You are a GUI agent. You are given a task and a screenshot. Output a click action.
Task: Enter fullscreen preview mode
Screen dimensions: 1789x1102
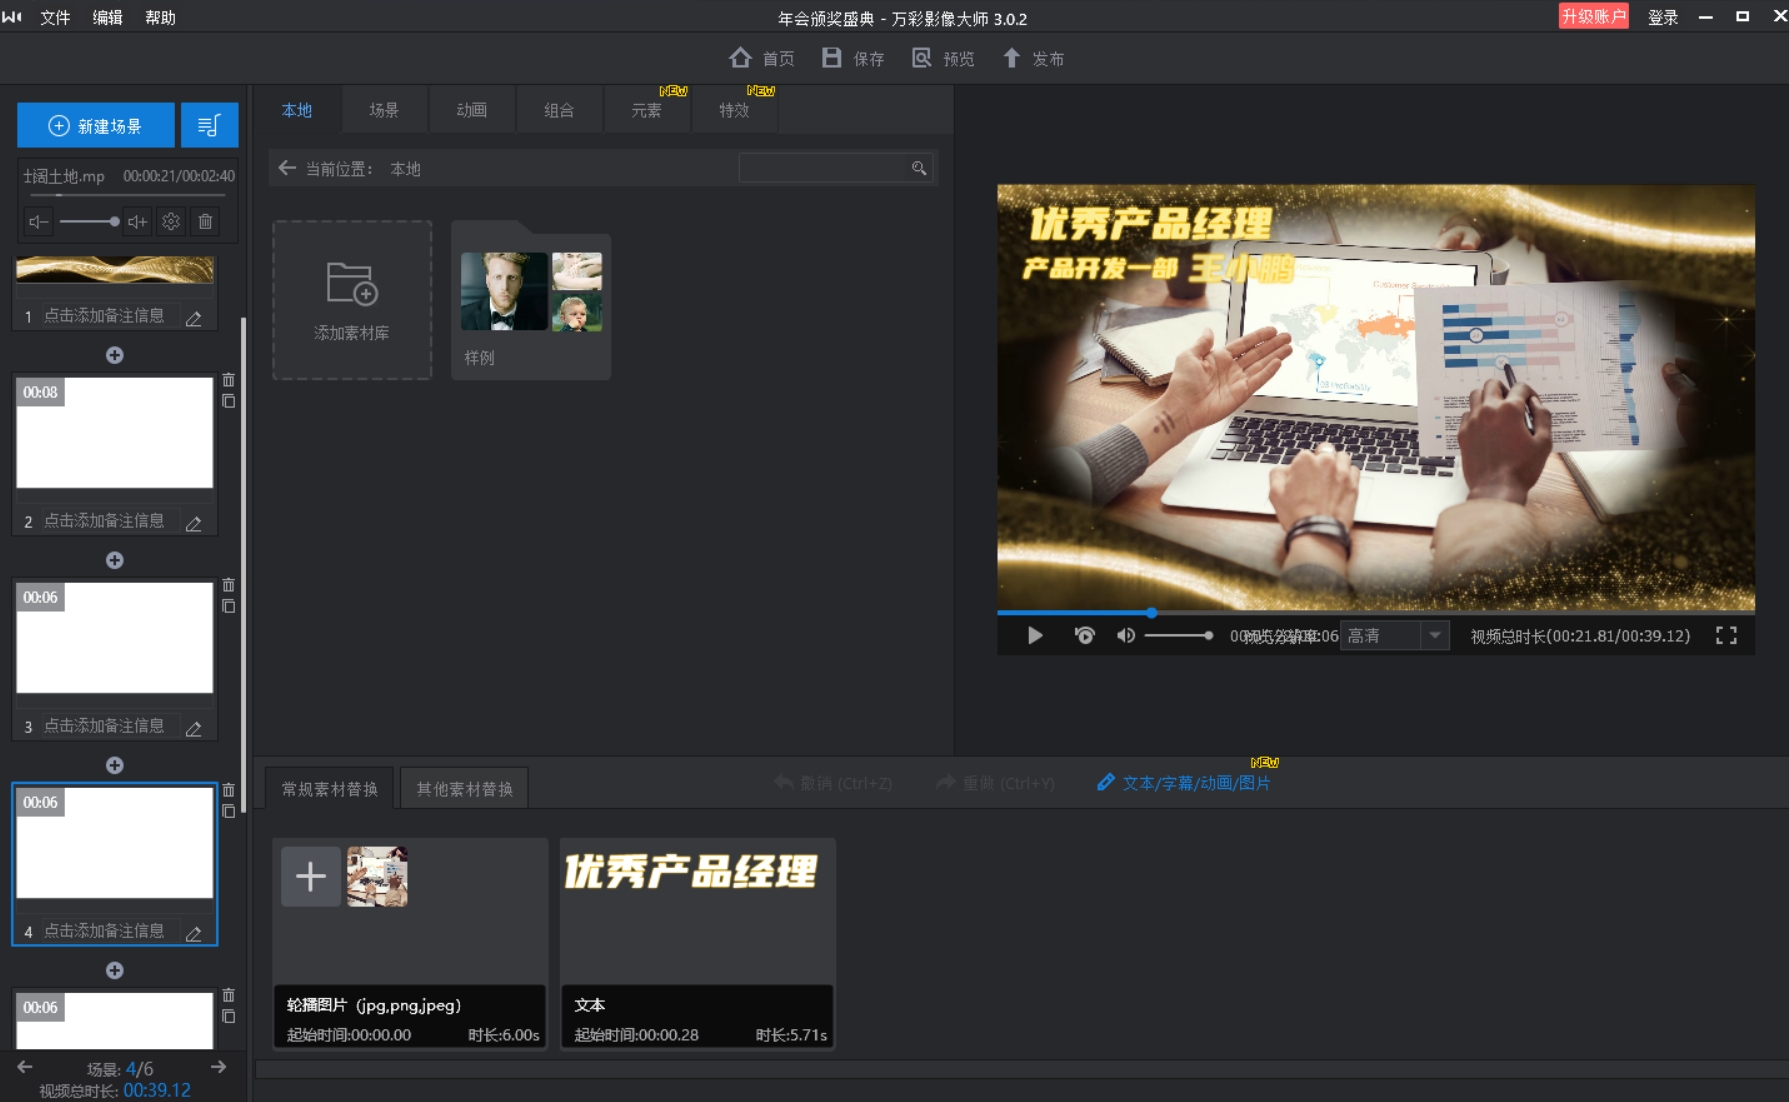point(1726,635)
